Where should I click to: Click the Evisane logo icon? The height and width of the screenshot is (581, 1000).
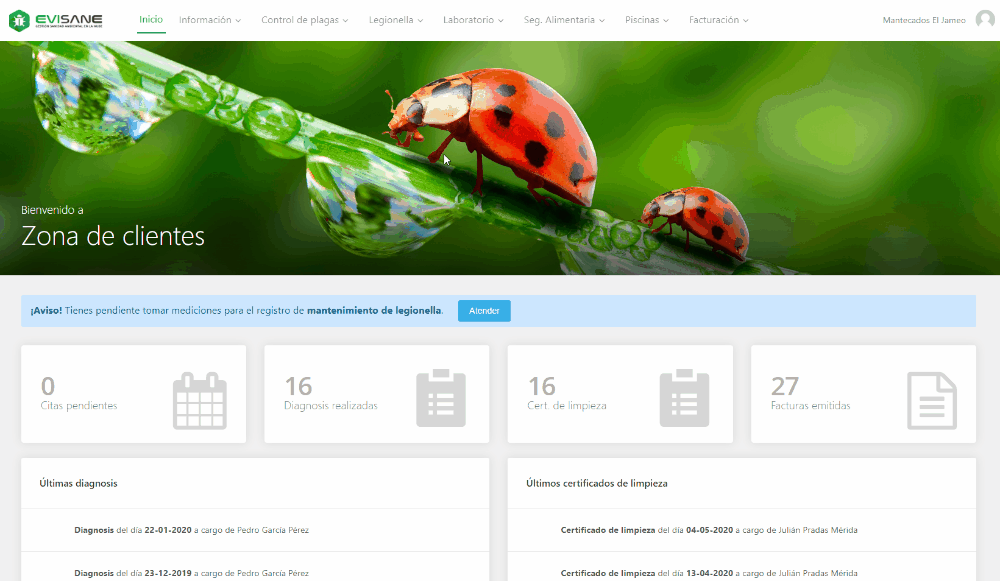(x=19, y=20)
